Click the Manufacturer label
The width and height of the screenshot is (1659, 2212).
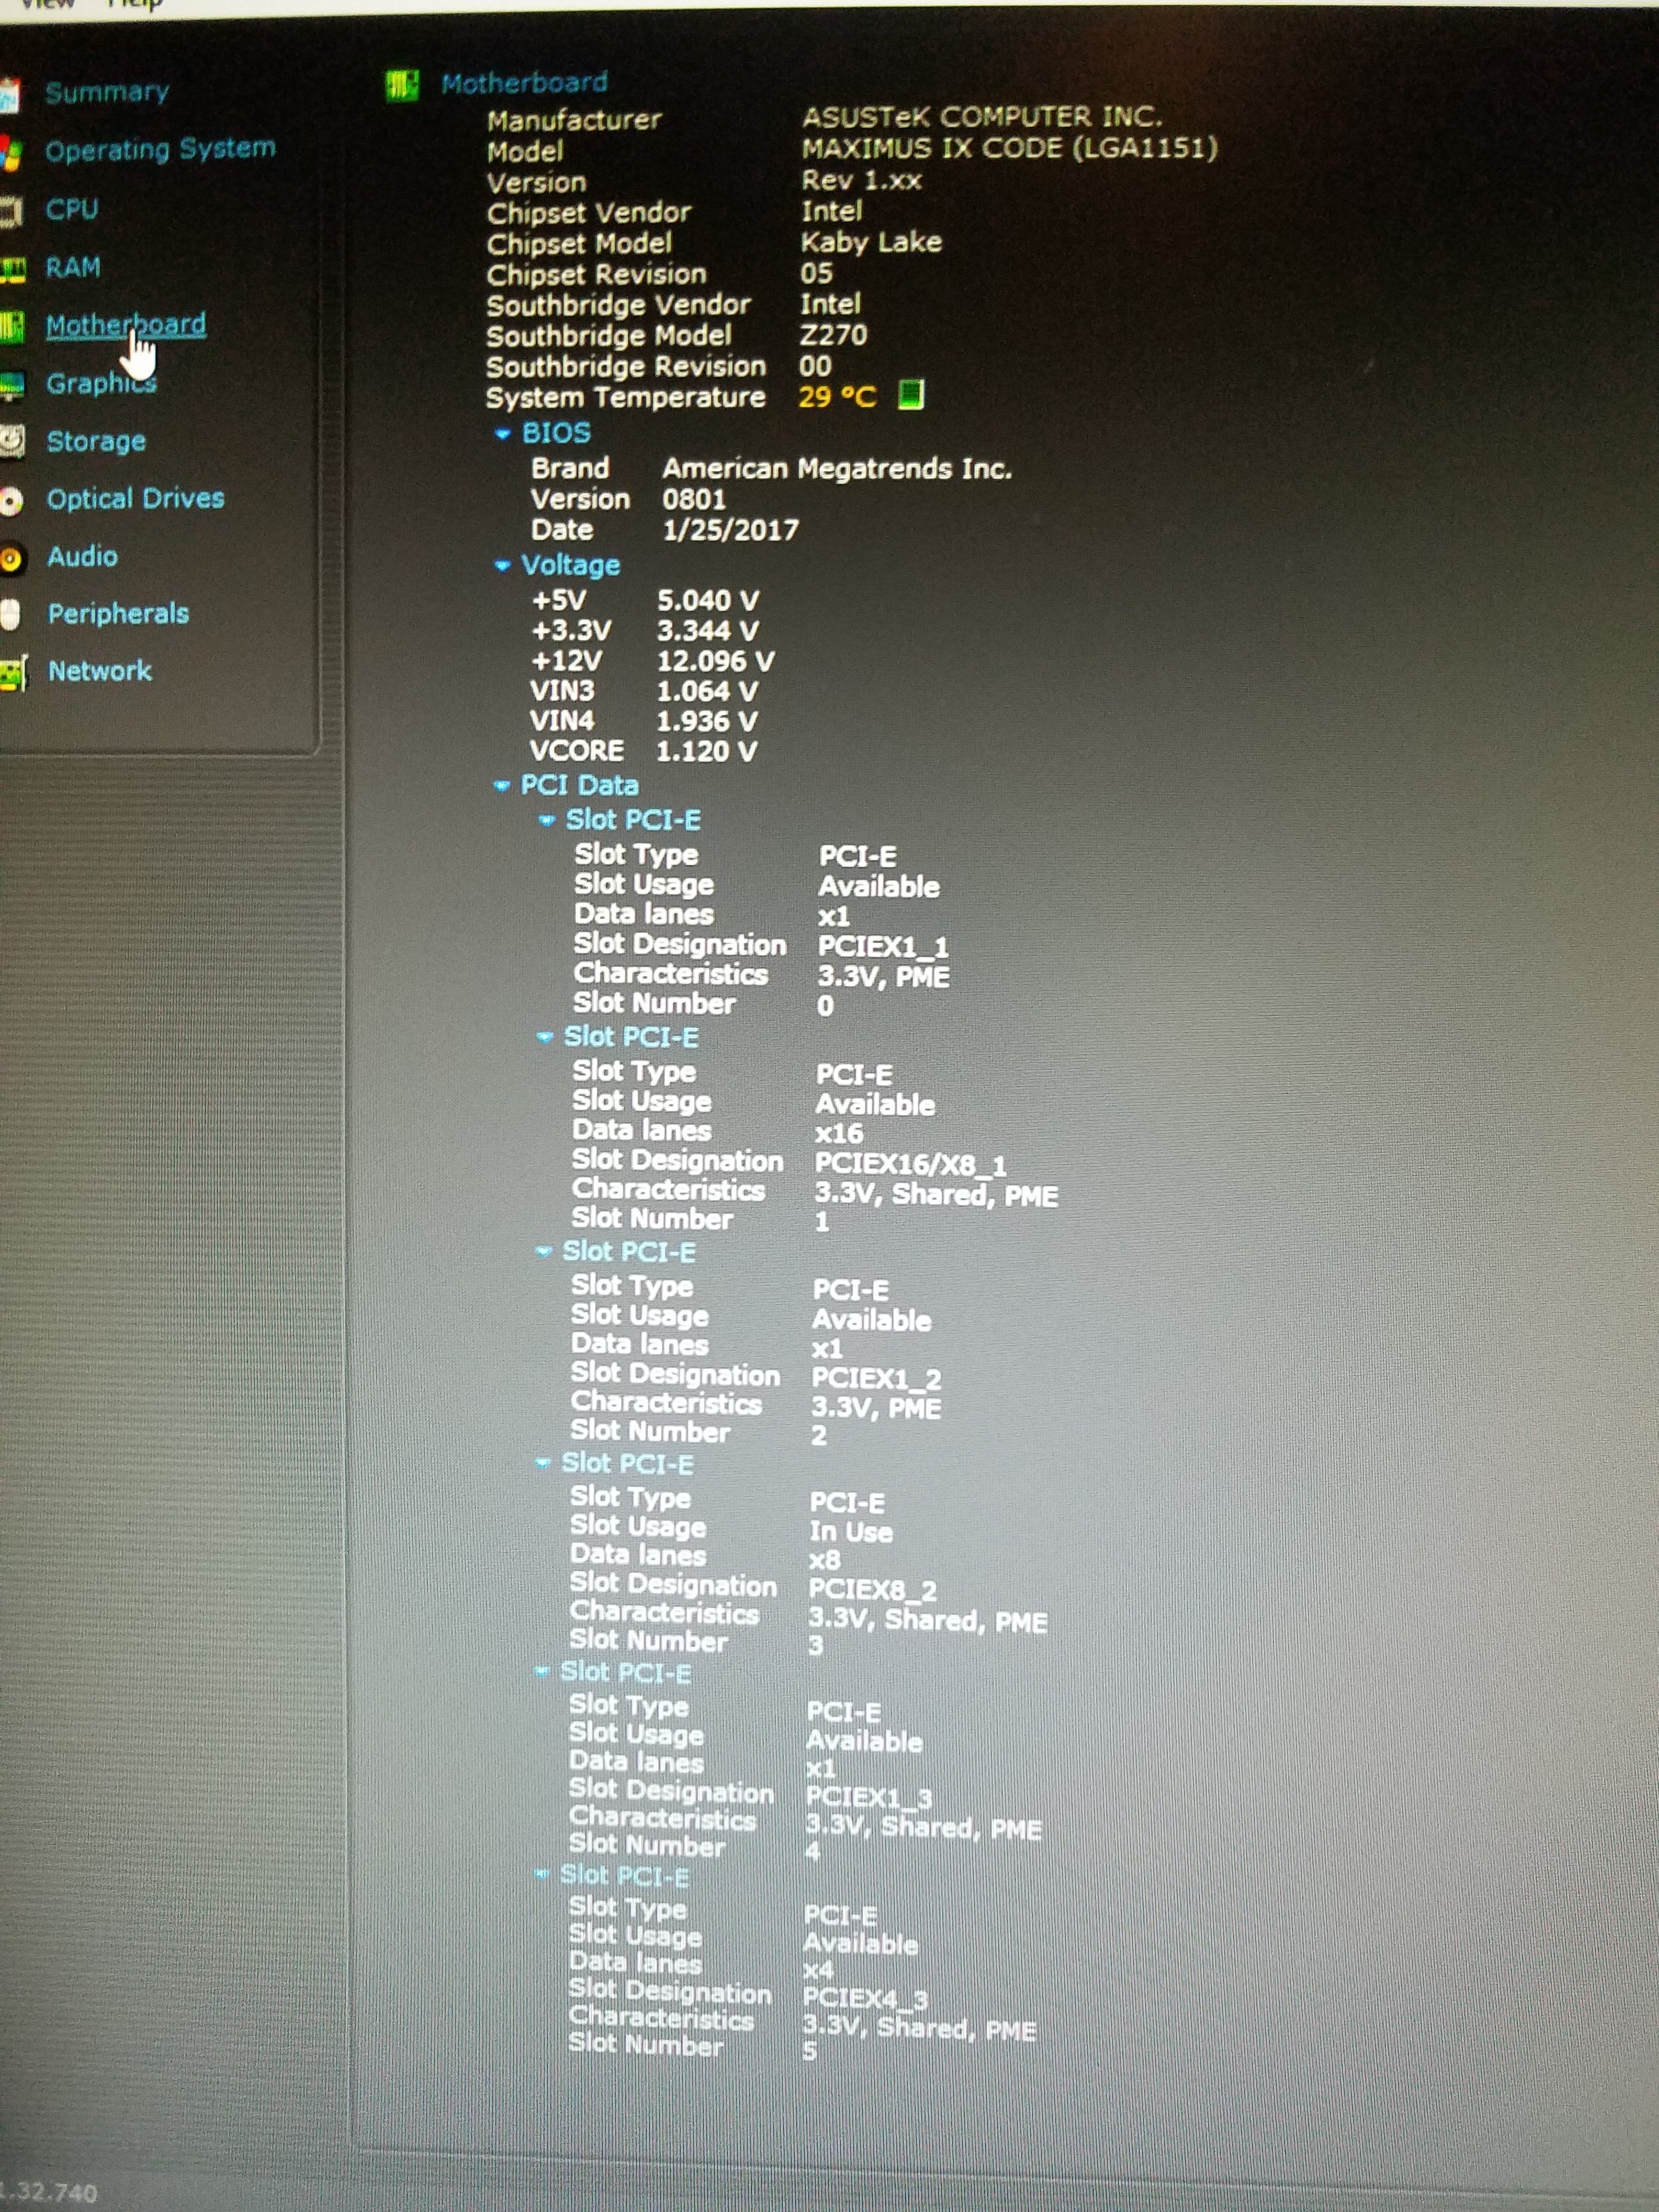(574, 120)
